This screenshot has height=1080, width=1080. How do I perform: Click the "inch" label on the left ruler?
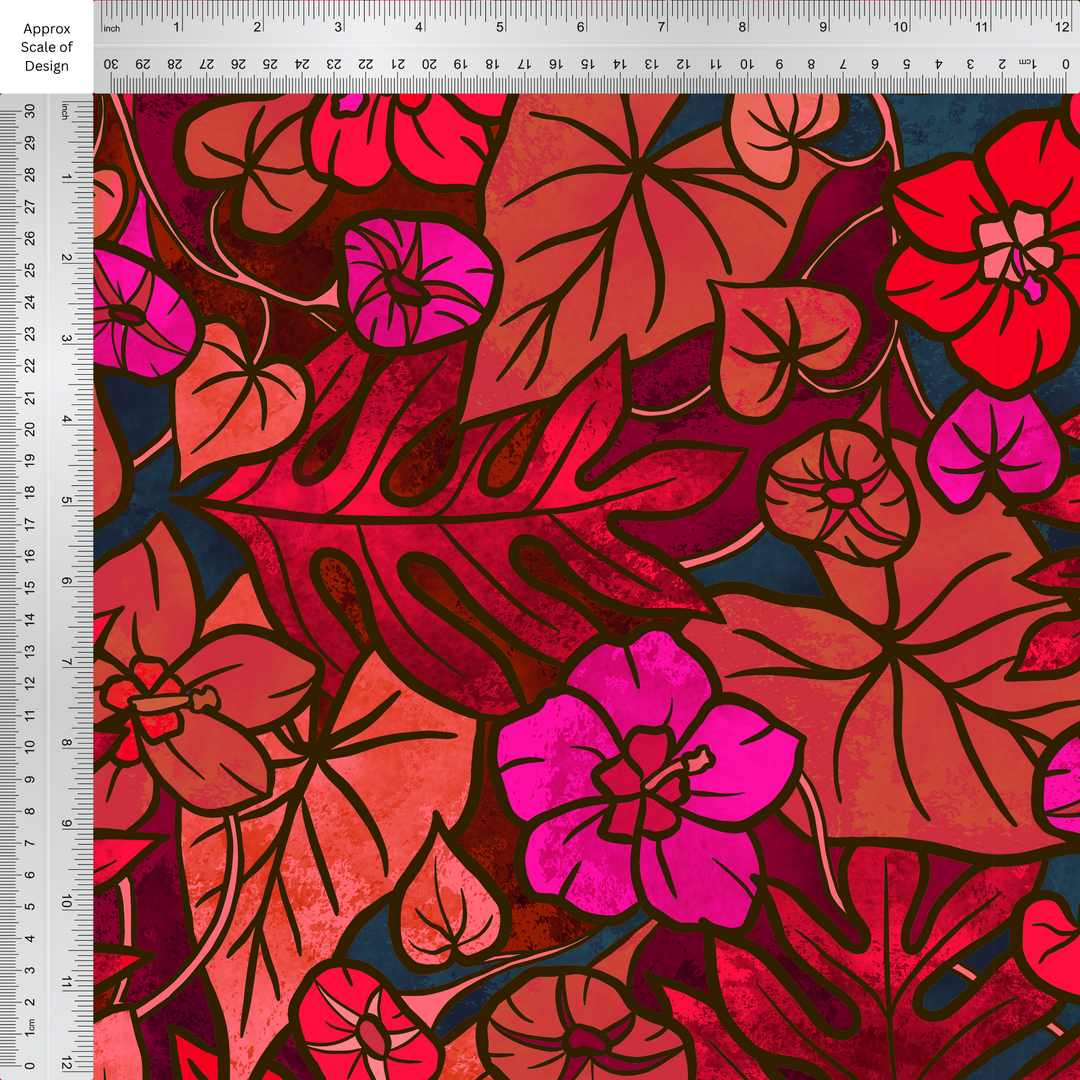tap(66, 111)
